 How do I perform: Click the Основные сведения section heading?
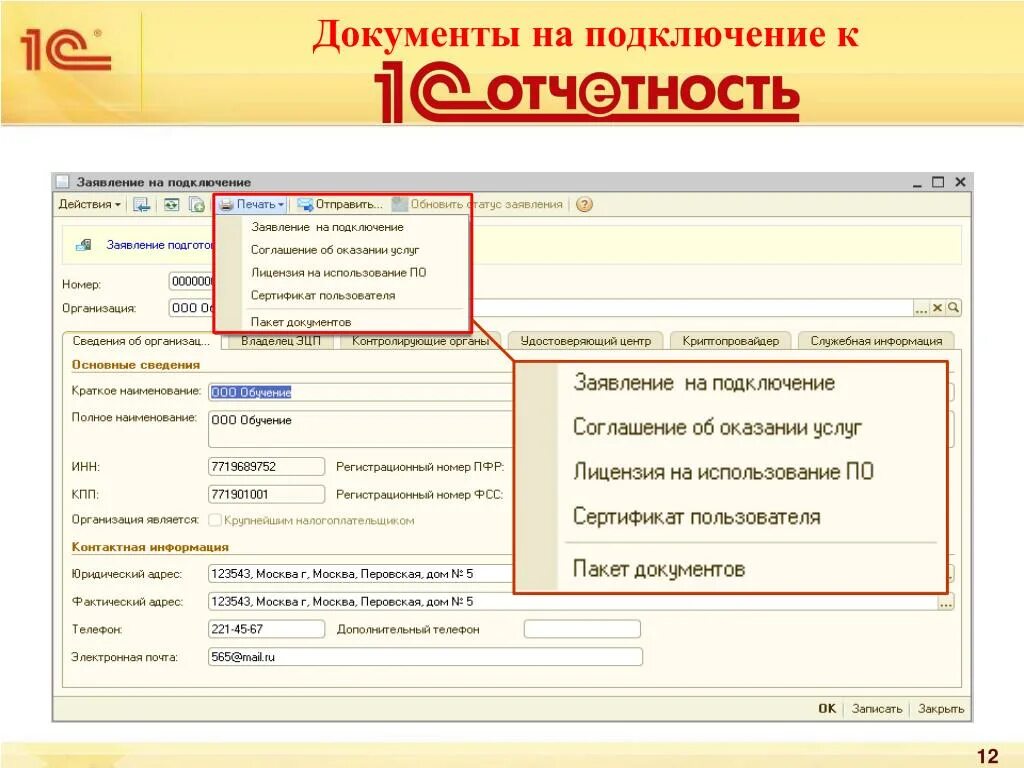(136, 365)
